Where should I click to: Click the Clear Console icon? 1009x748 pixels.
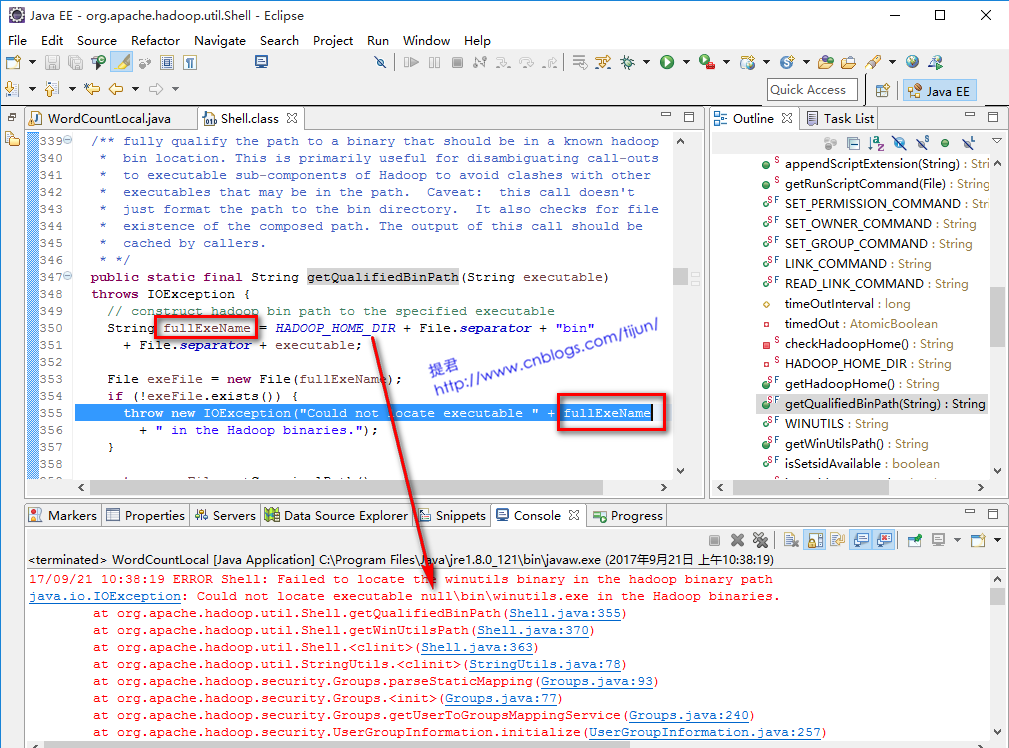[791, 540]
